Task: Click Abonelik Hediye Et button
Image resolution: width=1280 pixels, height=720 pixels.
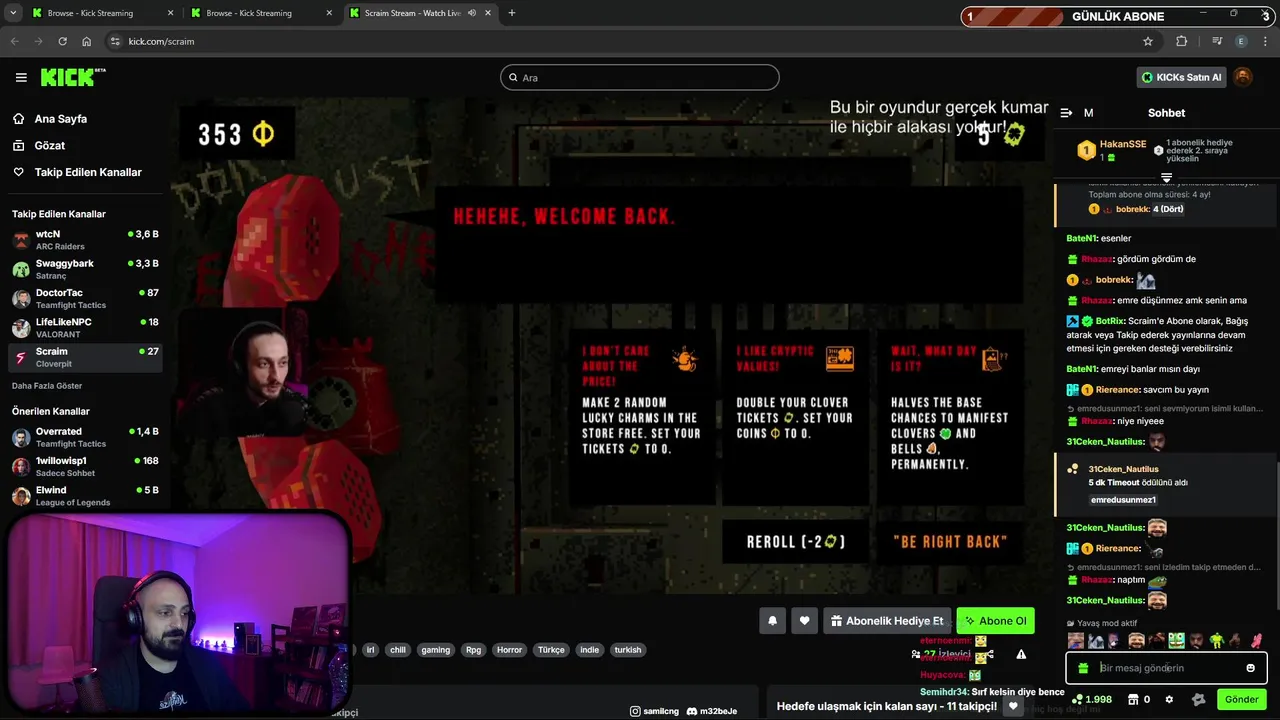Action: pyautogui.click(x=887, y=621)
